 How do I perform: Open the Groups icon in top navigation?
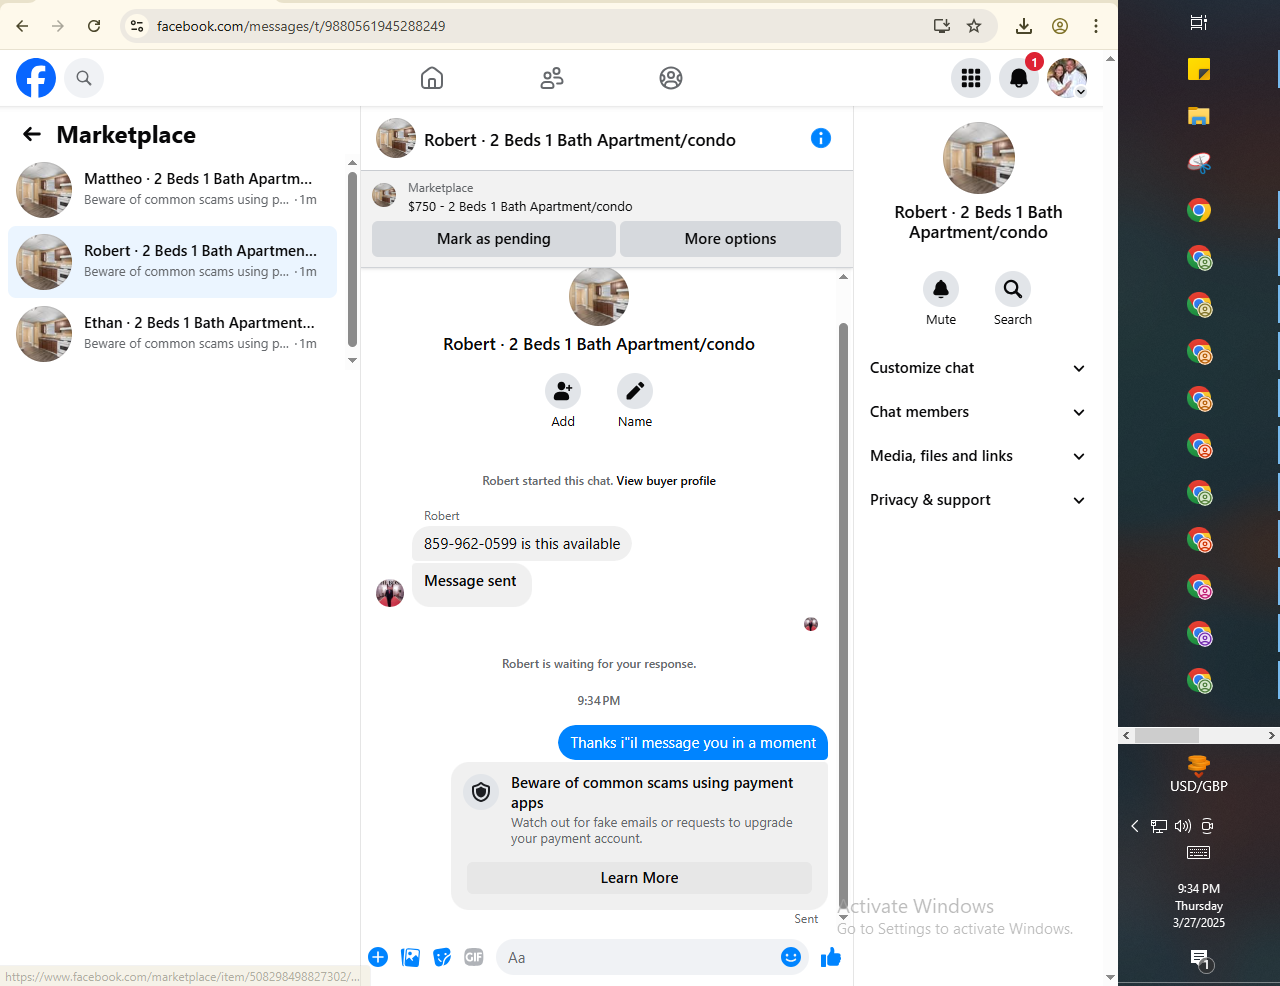[671, 78]
